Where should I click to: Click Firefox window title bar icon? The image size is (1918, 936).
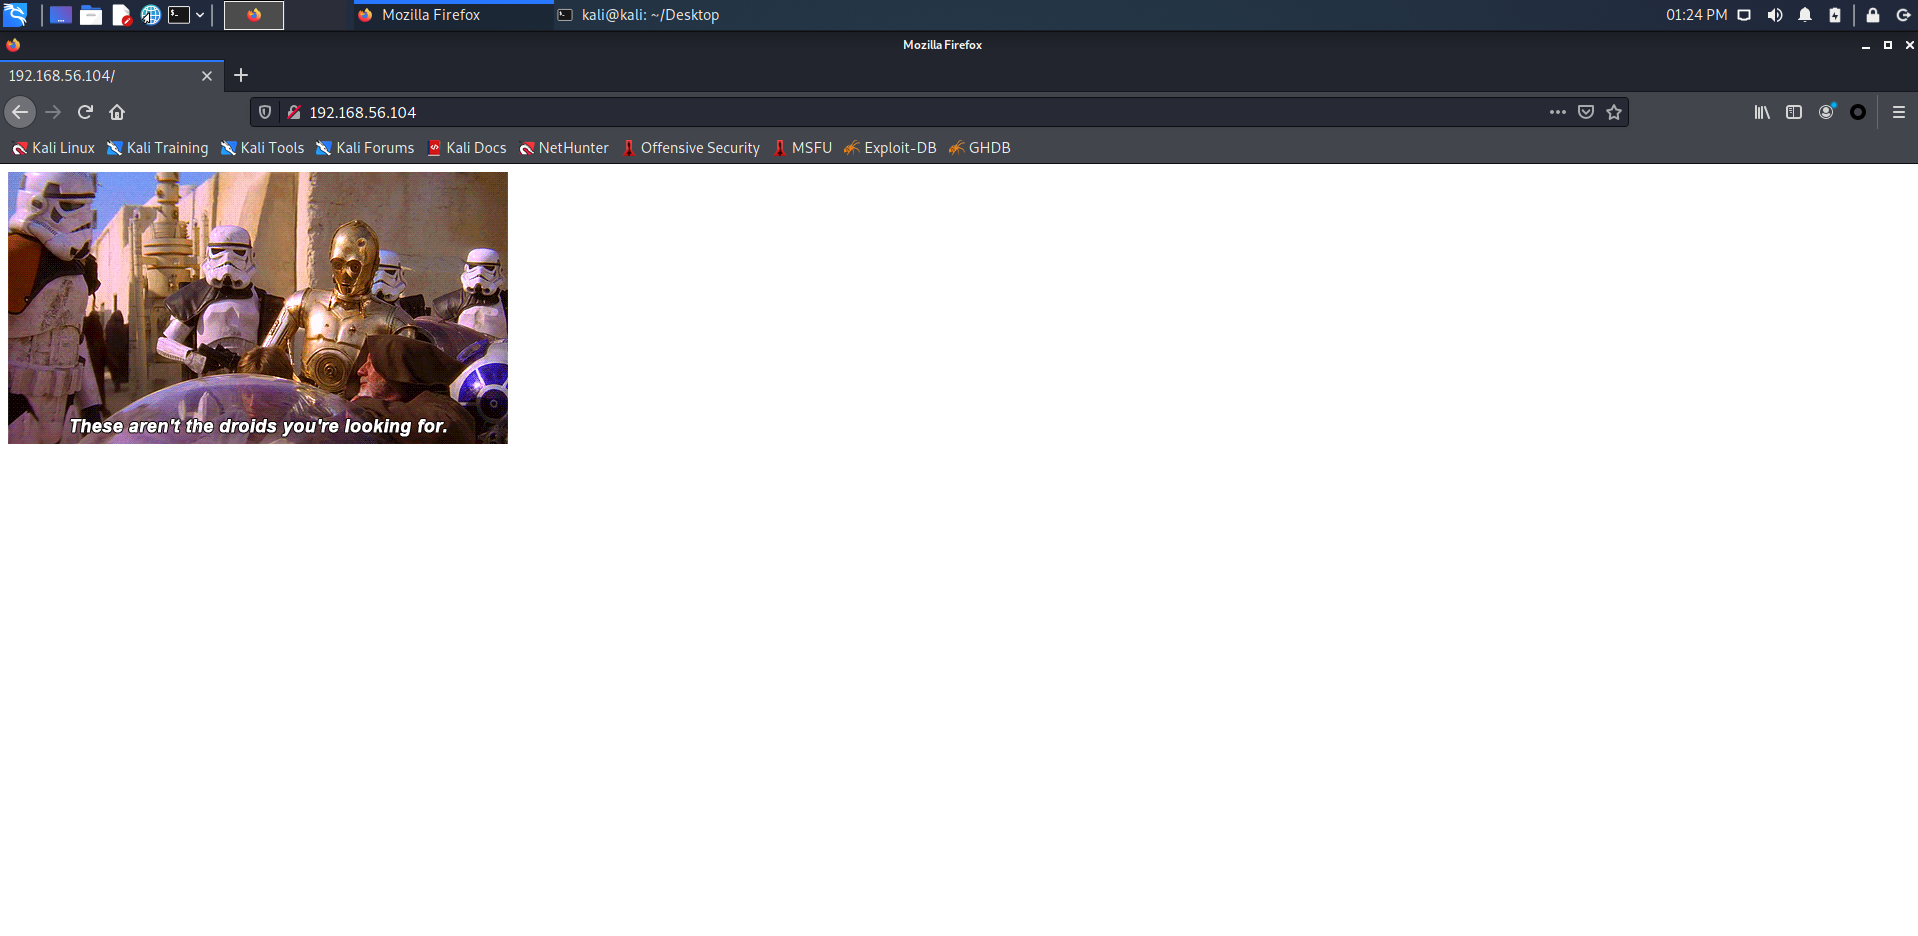tap(13, 45)
